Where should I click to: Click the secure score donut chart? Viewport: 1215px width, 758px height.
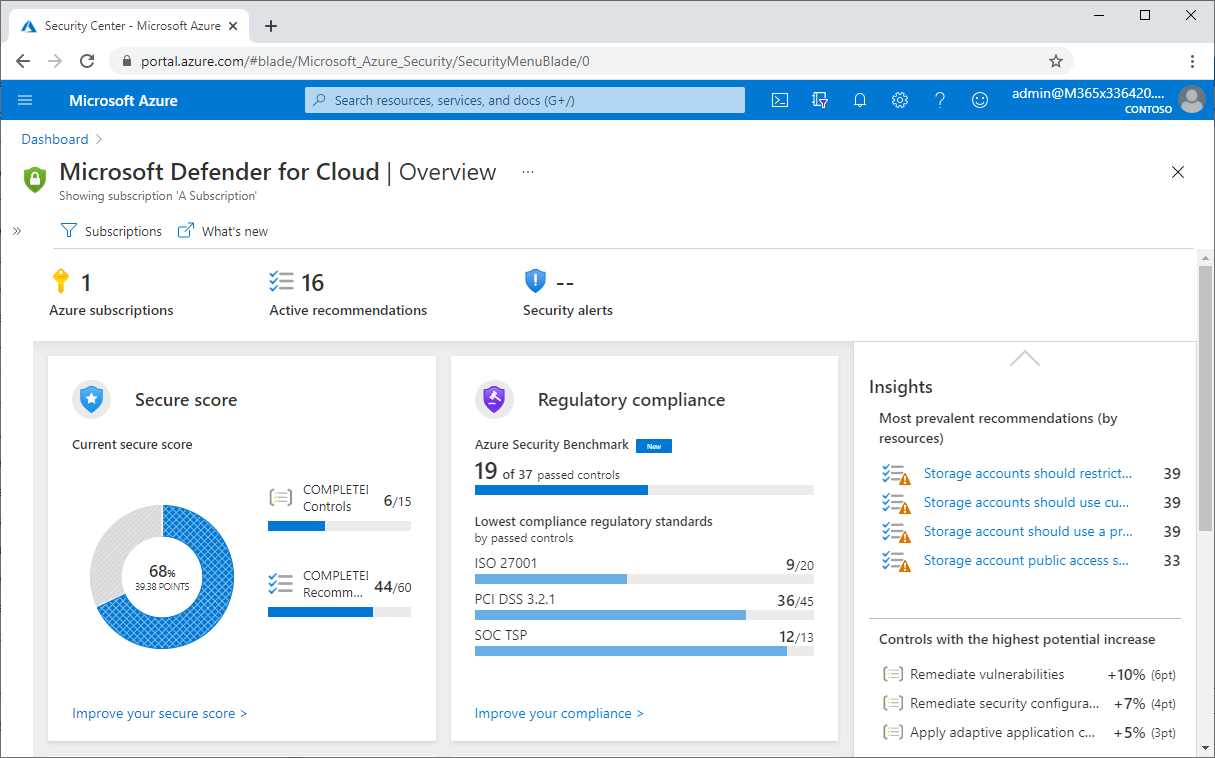(x=162, y=578)
